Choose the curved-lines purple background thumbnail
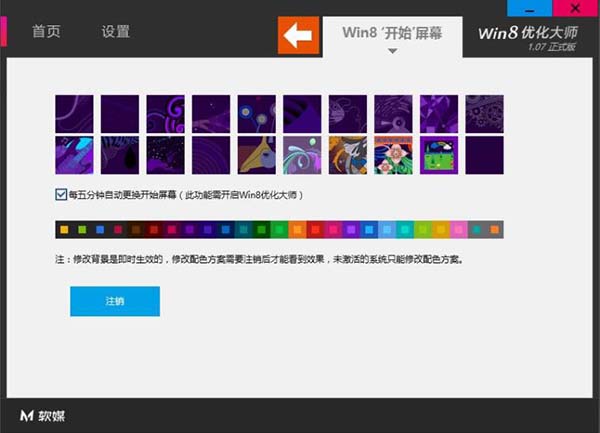Viewport: 600px width, 433px height. [74, 114]
